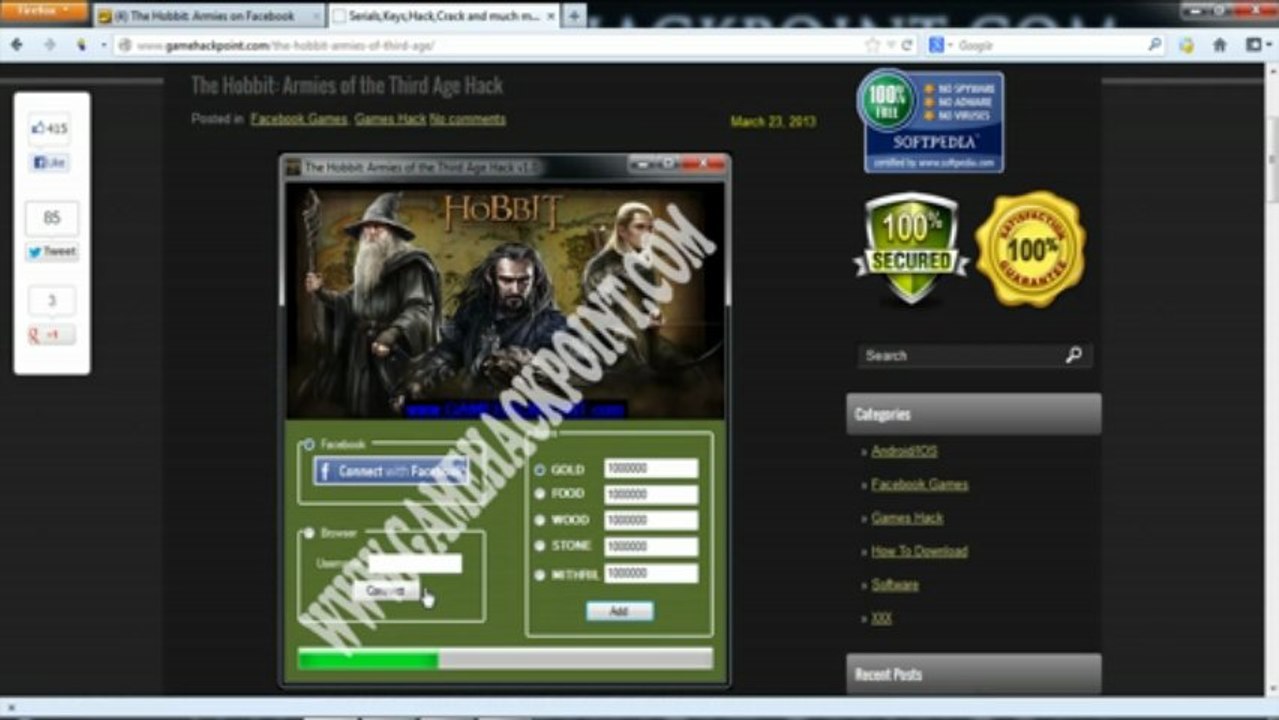1279x720 pixels.
Task: Go to the browser Home page icon
Action: 1220,45
